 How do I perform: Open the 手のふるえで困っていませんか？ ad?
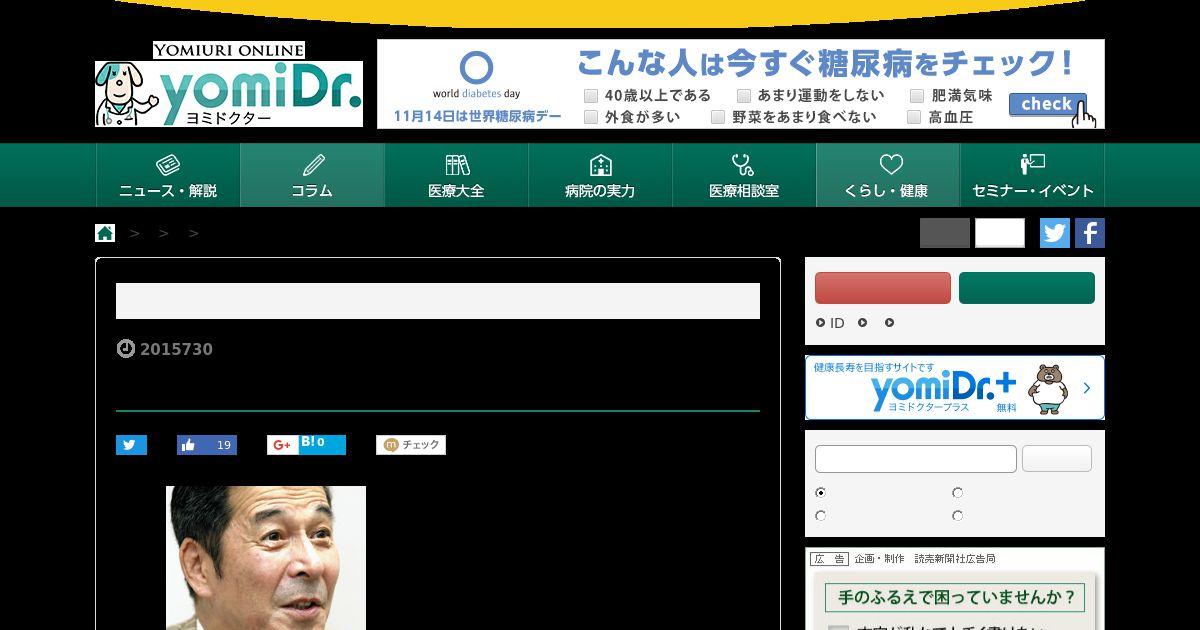955,598
